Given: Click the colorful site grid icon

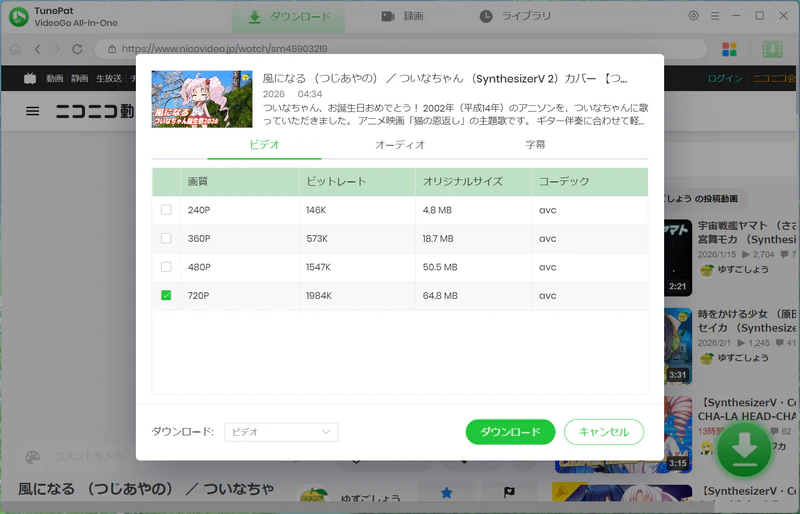Looking at the screenshot, I should point(729,49).
